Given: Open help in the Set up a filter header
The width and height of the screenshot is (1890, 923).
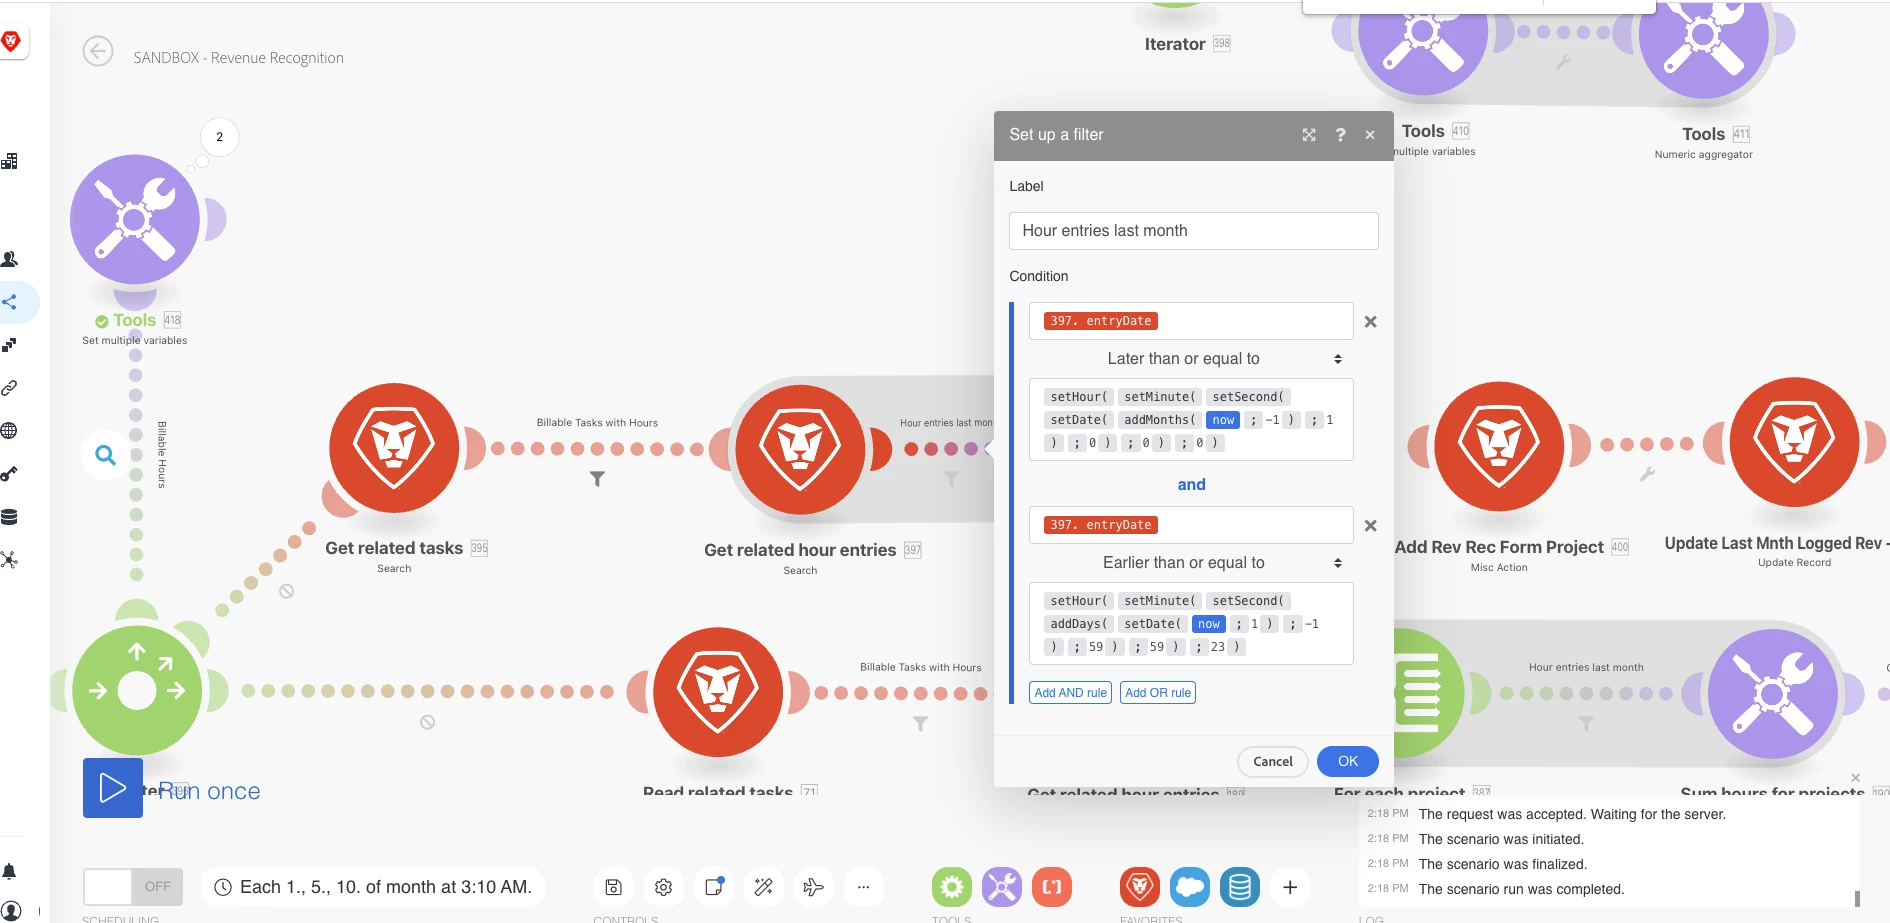Looking at the screenshot, I should point(1340,135).
